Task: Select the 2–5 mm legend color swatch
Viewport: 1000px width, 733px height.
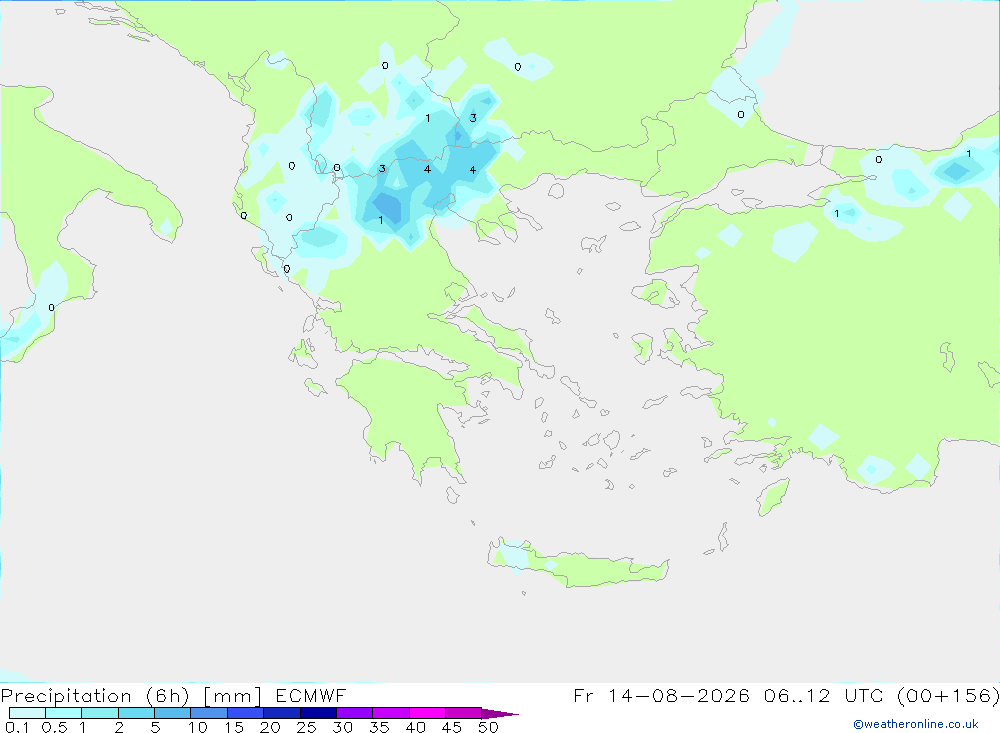Action: point(136,713)
